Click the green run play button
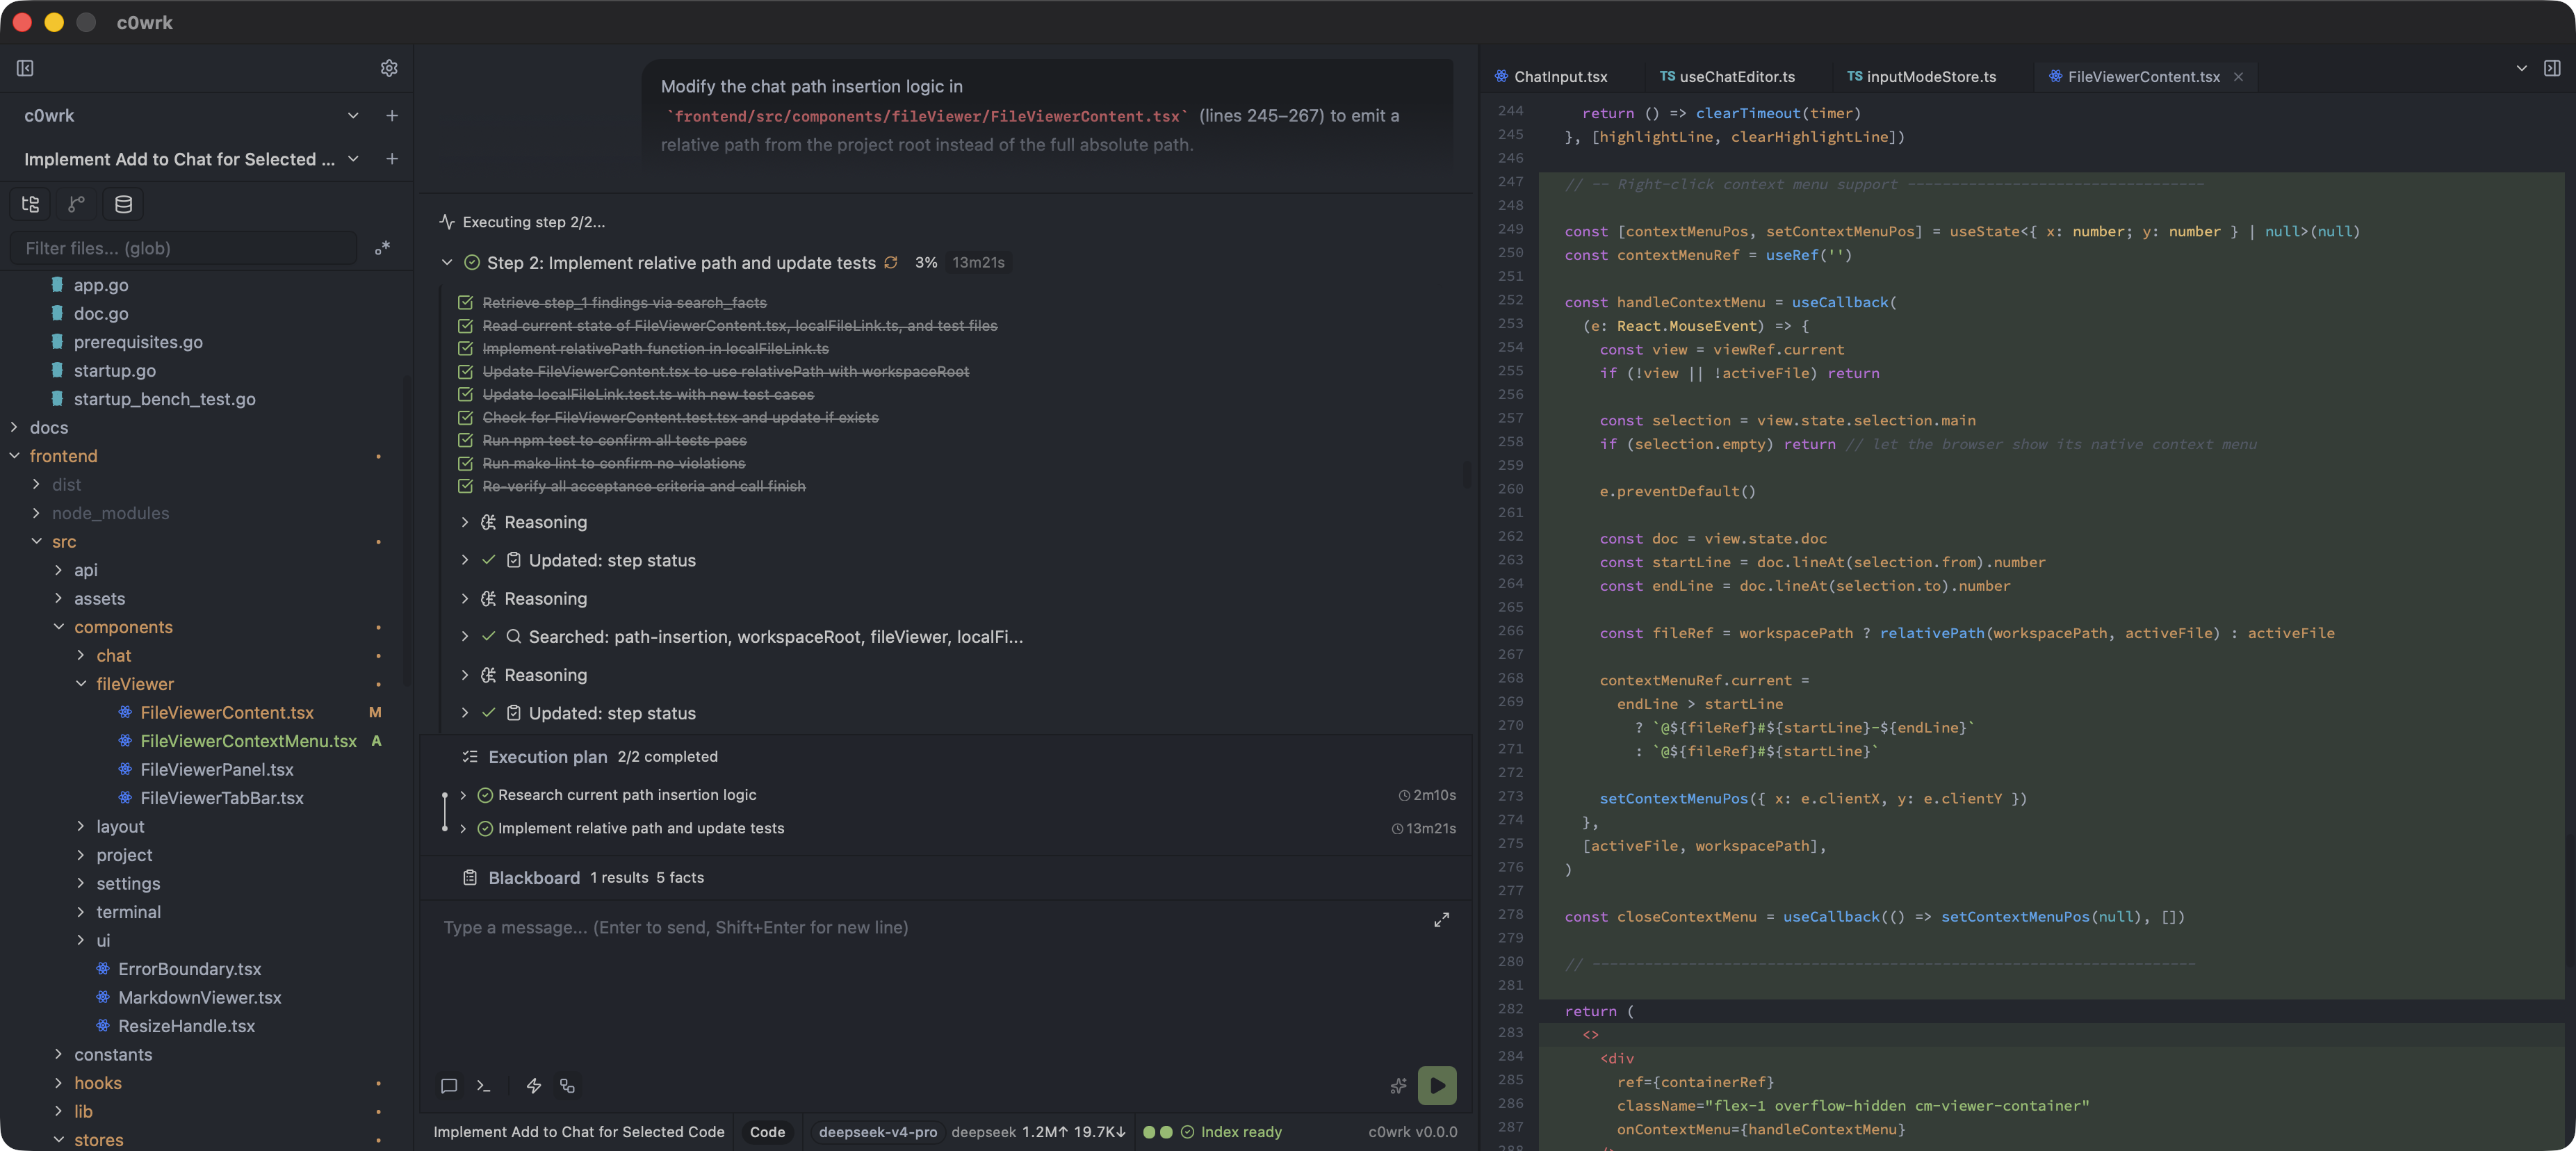The width and height of the screenshot is (2576, 1151). click(x=1436, y=1085)
